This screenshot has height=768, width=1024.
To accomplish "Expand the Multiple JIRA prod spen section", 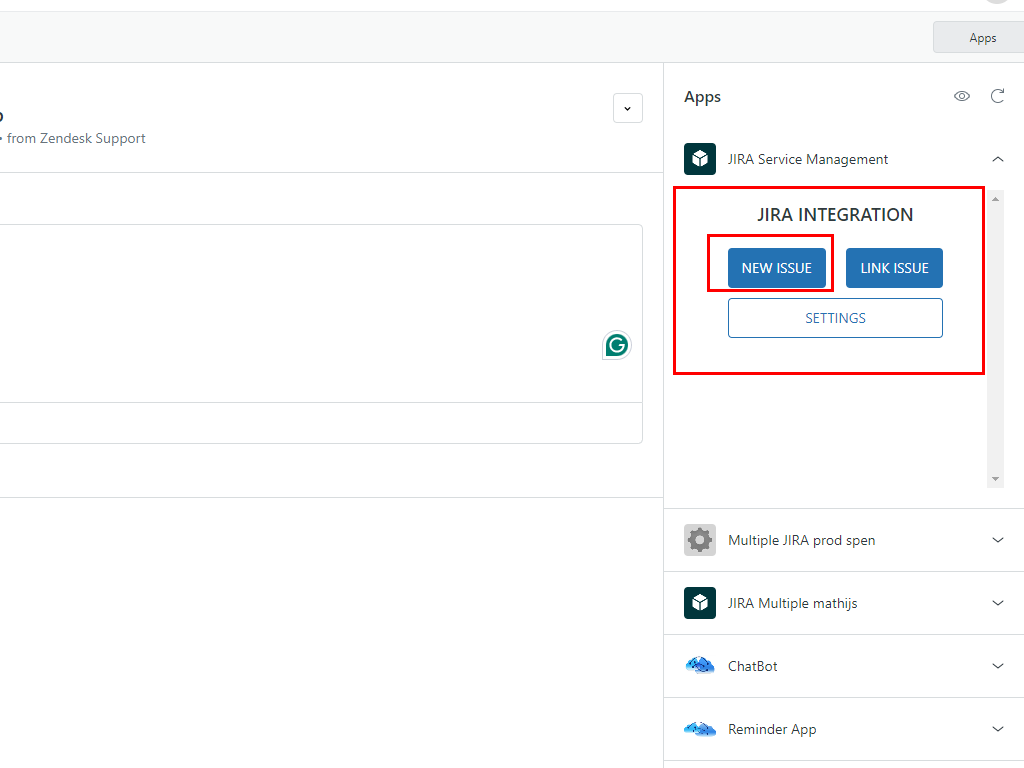I will [x=997, y=540].
